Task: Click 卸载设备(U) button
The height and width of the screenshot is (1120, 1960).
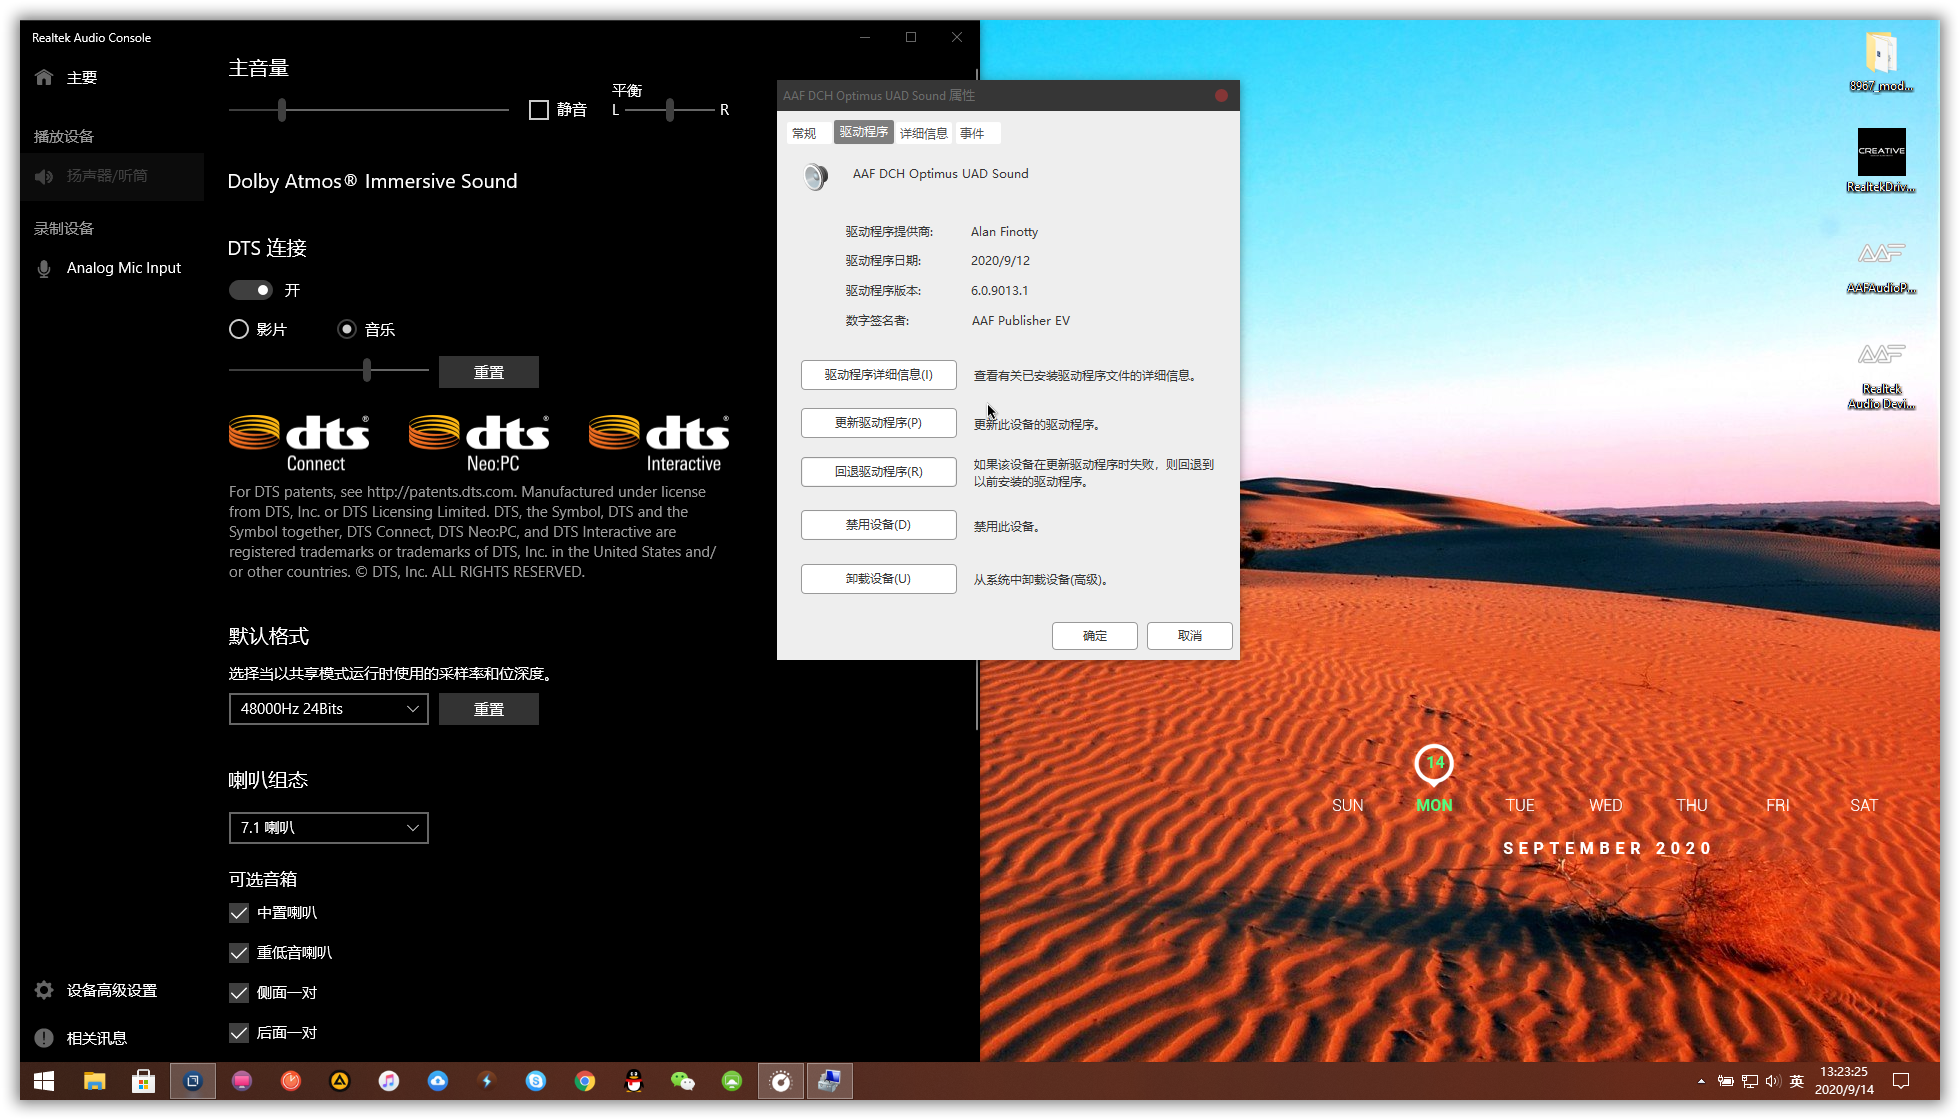Action: pyautogui.click(x=878, y=579)
